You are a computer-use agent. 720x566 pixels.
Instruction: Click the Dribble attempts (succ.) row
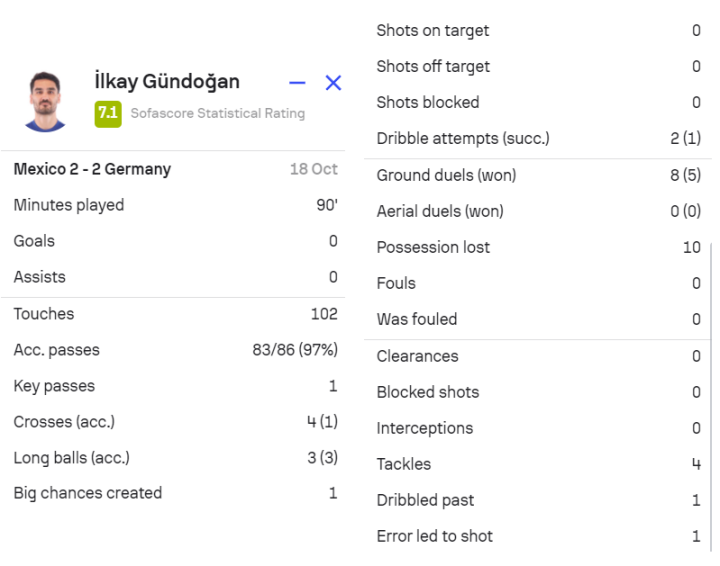click(x=538, y=138)
